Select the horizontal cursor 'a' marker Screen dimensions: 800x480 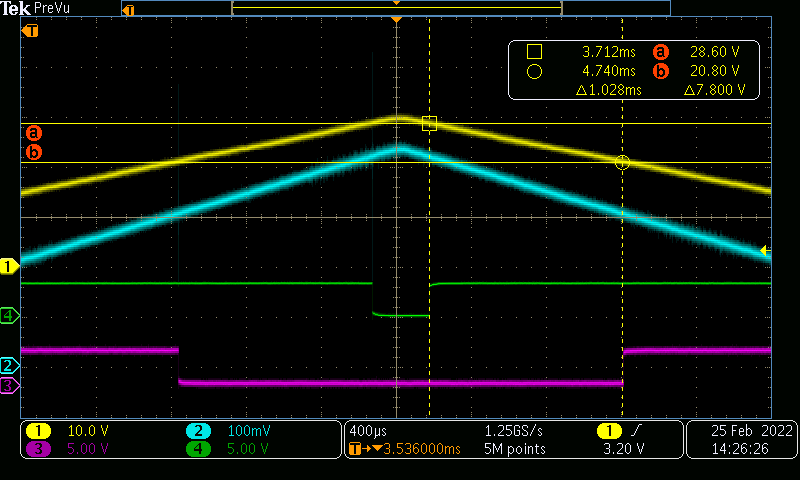34,132
